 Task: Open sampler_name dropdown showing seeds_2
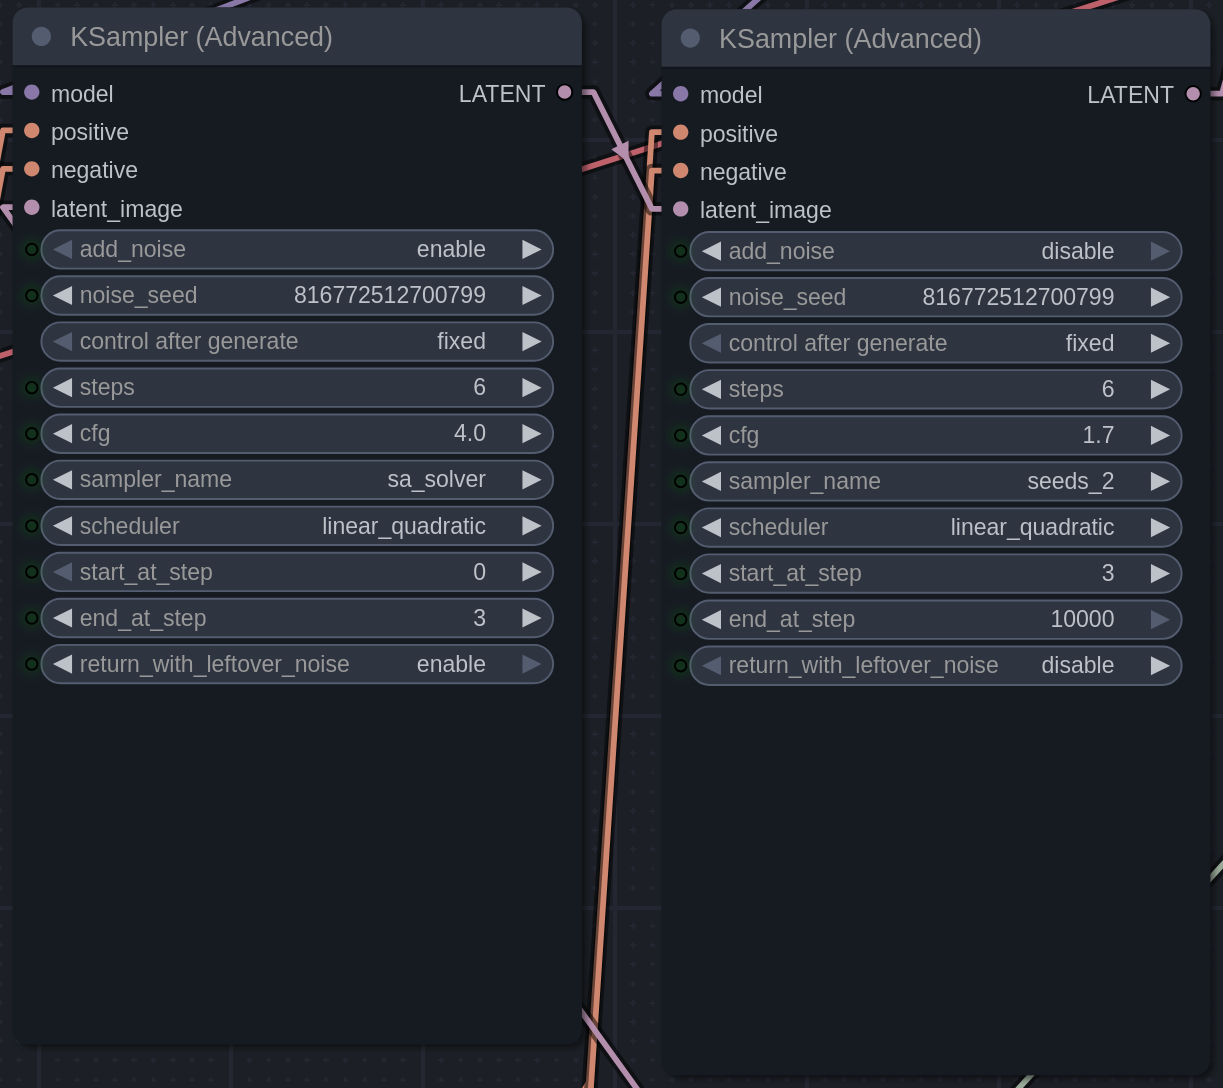pyautogui.click(x=936, y=482)
